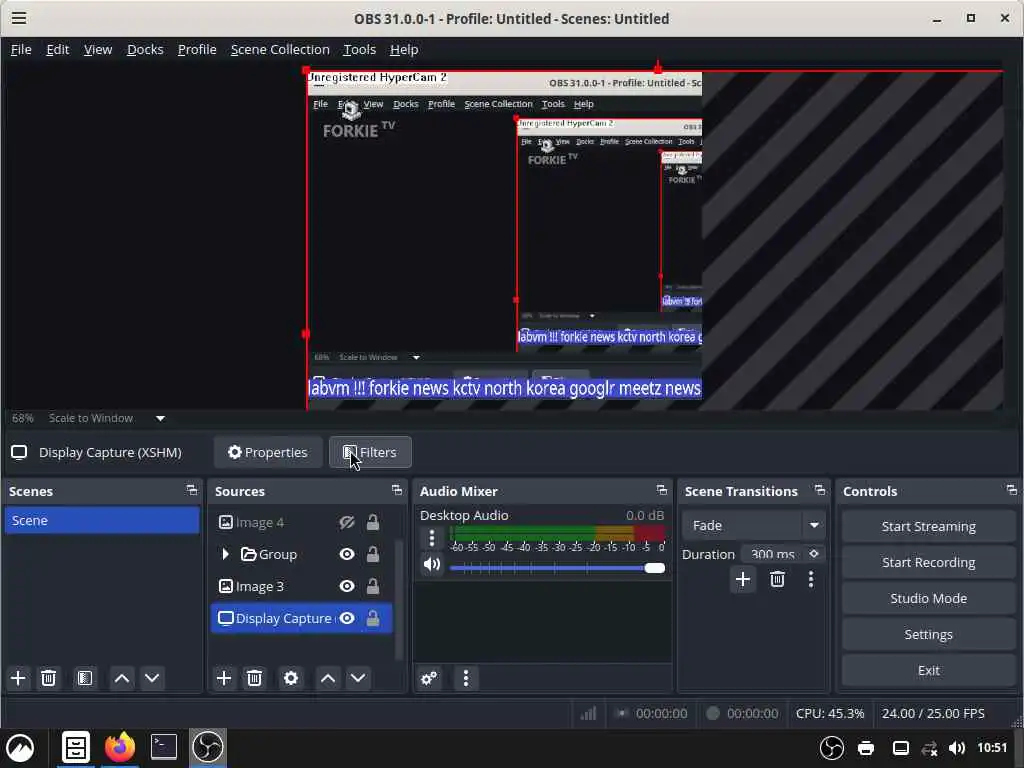
Task: Click the Exit button
Action: click(x=928, y=670)
